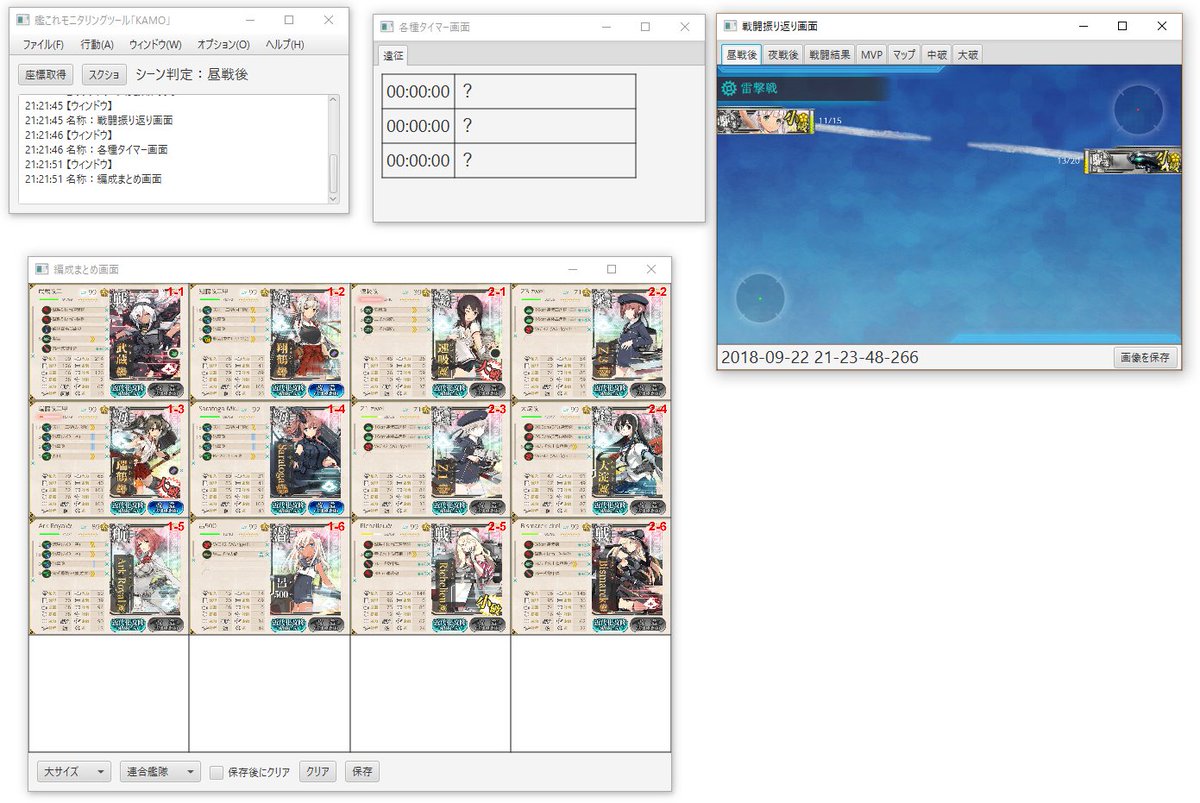
Task: Minimize the 戦闘振り返り画面 window
Action: (x=1083, y=26)
